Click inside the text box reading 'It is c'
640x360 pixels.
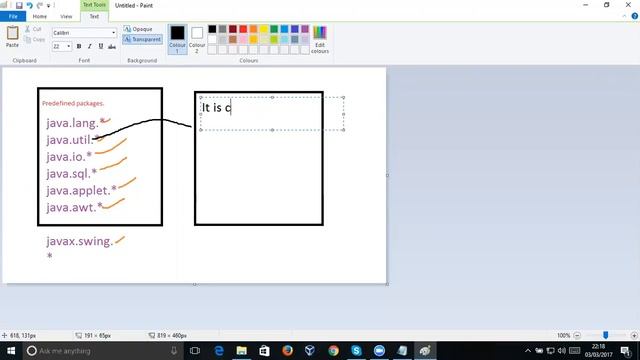point(272,114)
